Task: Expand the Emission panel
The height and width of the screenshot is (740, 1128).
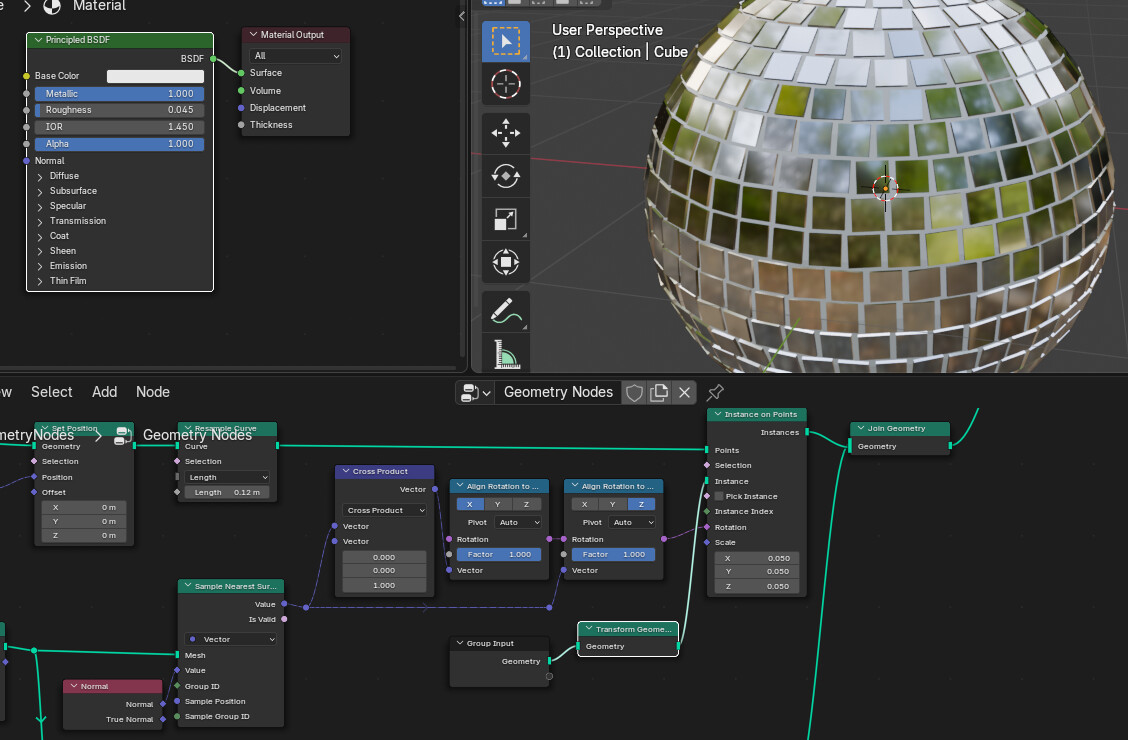Action: point(40,266)
